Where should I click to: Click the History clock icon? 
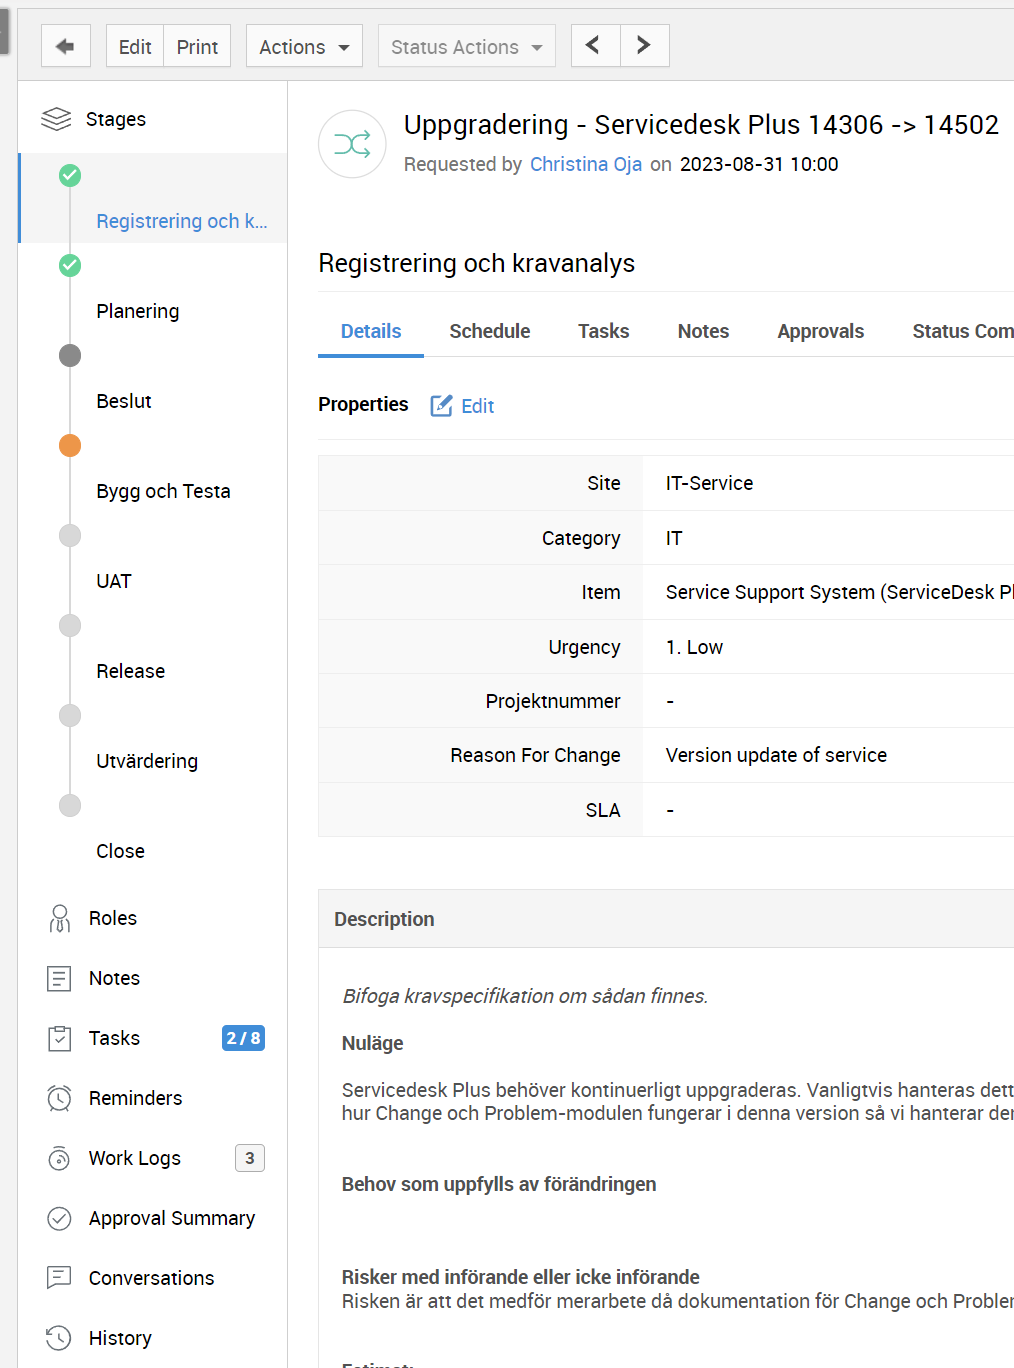point(59,1338)
